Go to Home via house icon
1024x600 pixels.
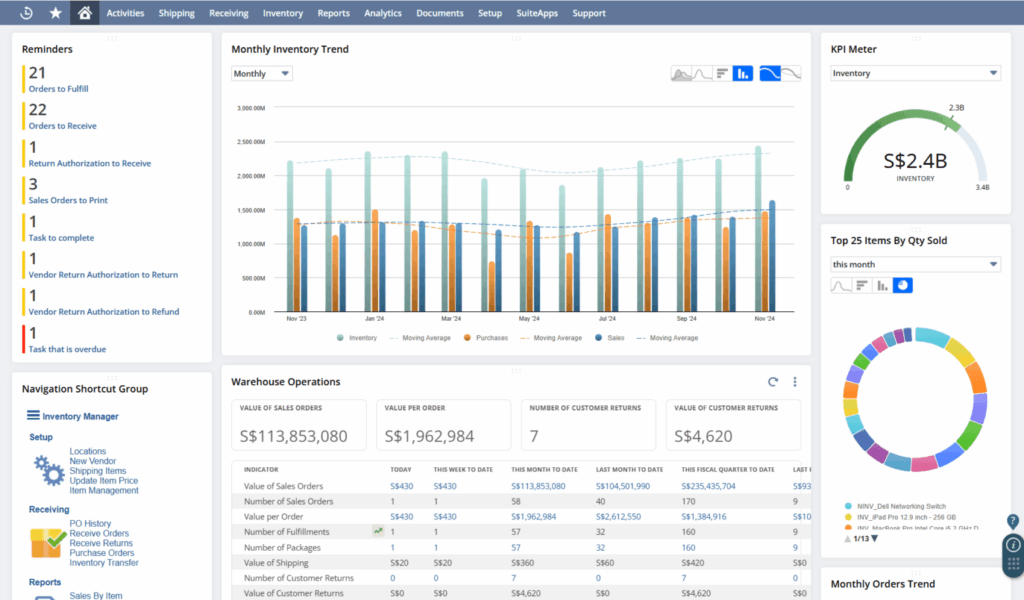[85, 13]
